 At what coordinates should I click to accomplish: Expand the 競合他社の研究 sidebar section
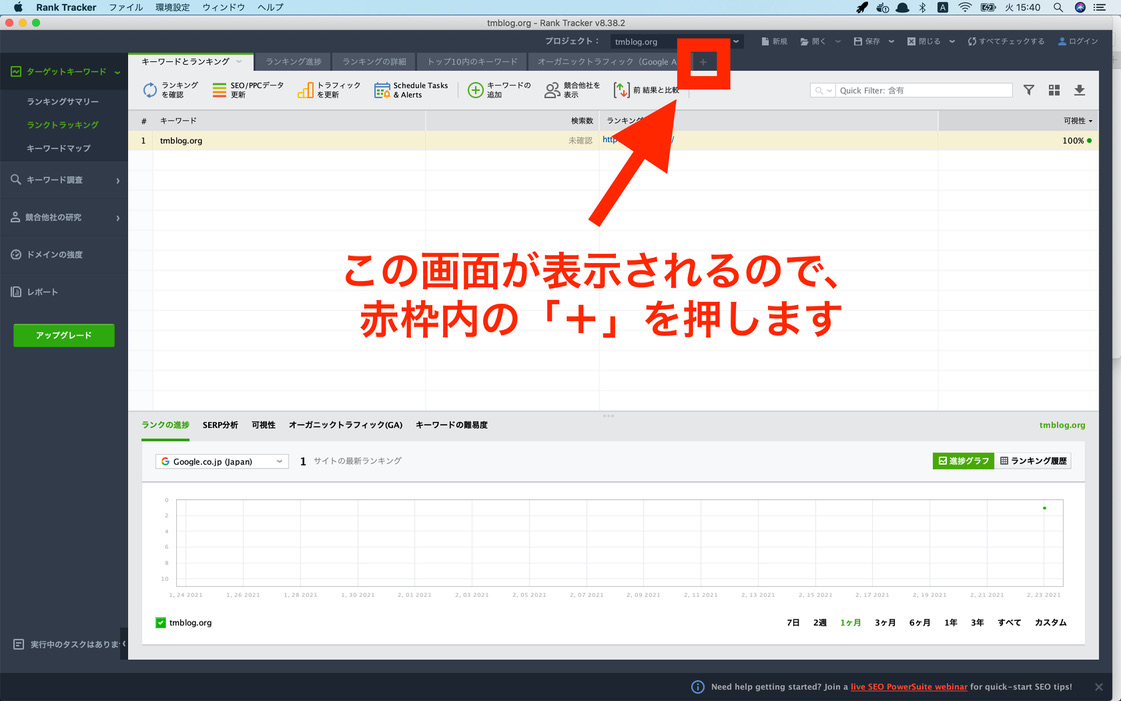coord(117,217)
